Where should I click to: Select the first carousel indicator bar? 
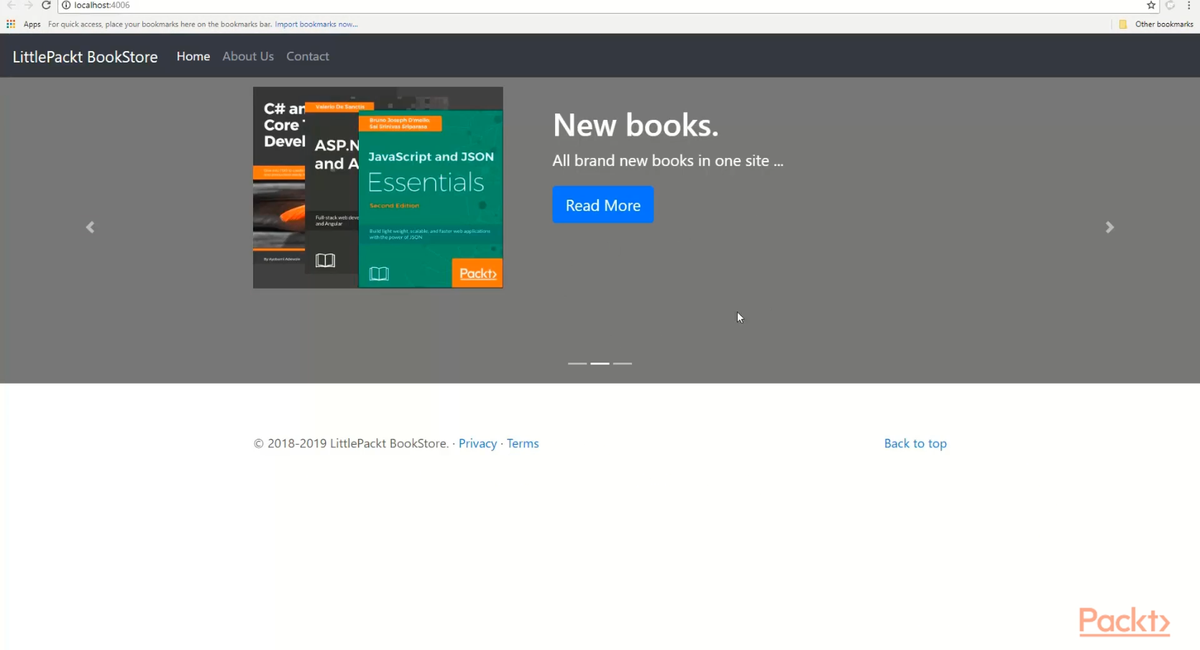(577, 363)
